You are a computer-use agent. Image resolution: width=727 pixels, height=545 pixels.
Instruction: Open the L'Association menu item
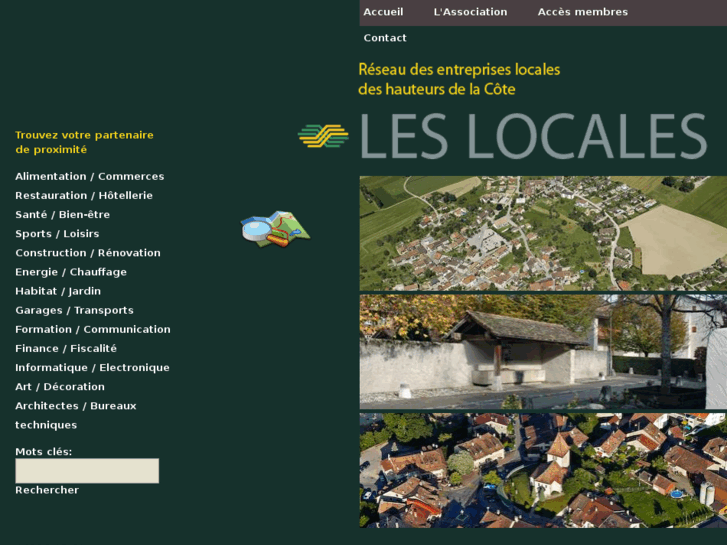click(x=470, y=12)
